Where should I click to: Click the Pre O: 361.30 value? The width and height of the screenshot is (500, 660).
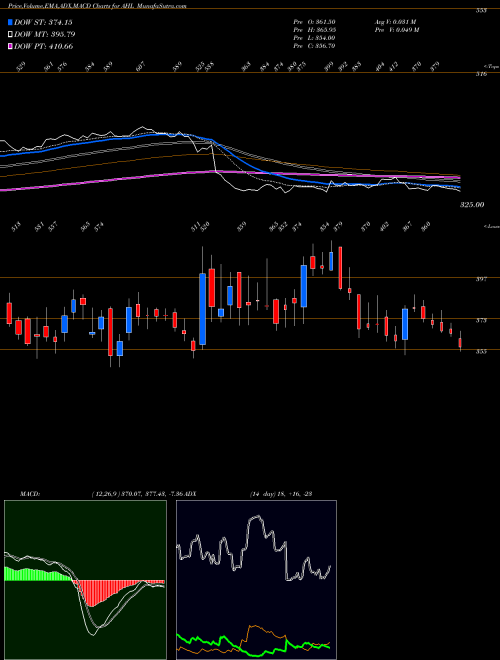coord(314,22)
